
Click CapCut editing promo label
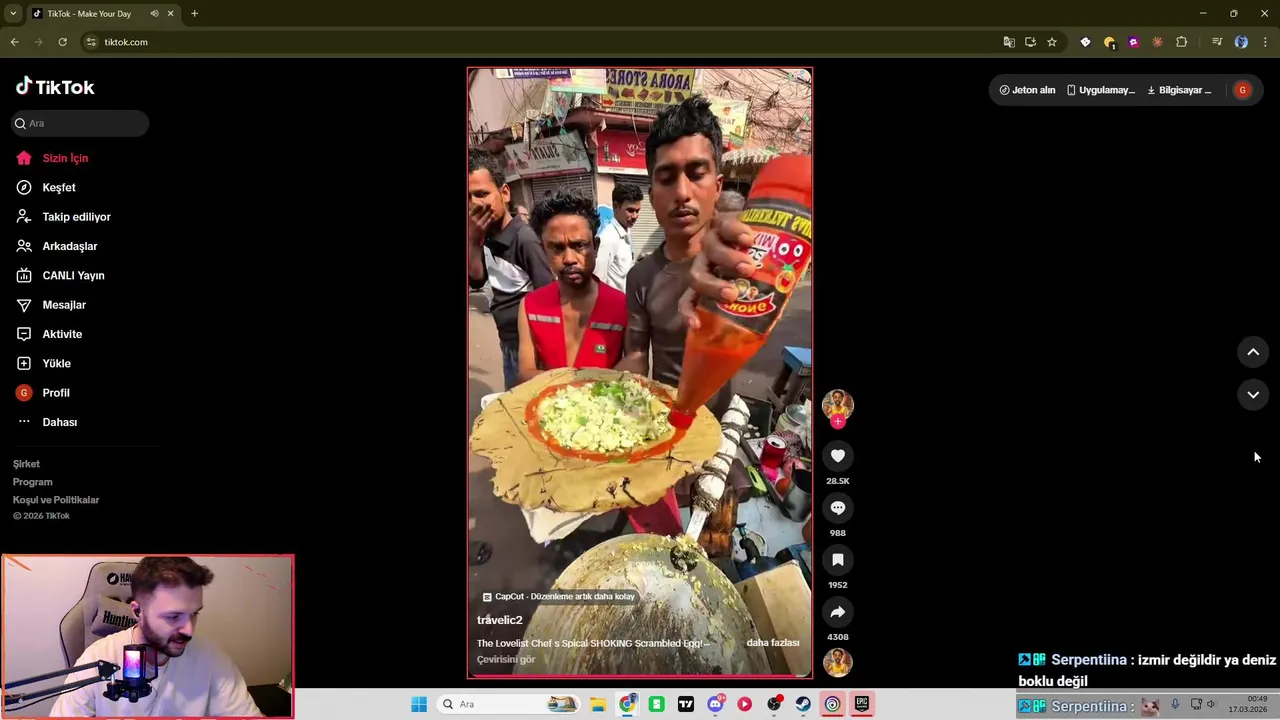(x=558, y=597)
